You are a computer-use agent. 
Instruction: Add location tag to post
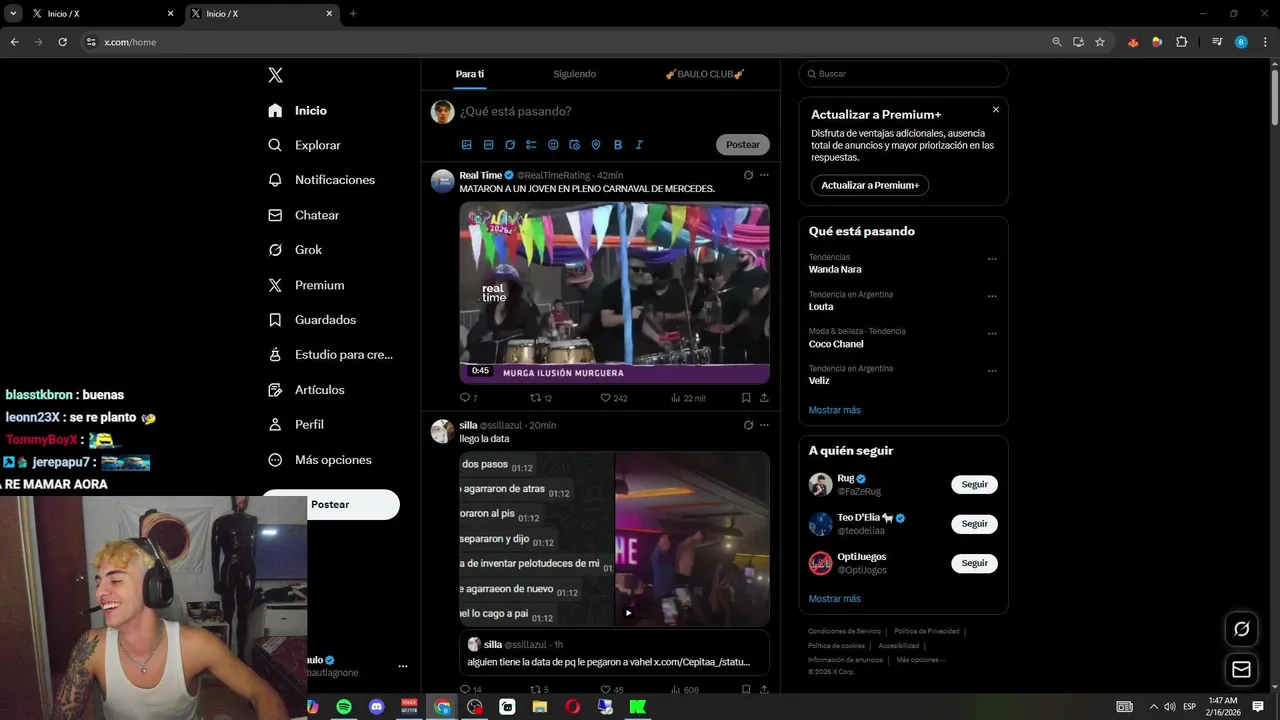[596, 145]
